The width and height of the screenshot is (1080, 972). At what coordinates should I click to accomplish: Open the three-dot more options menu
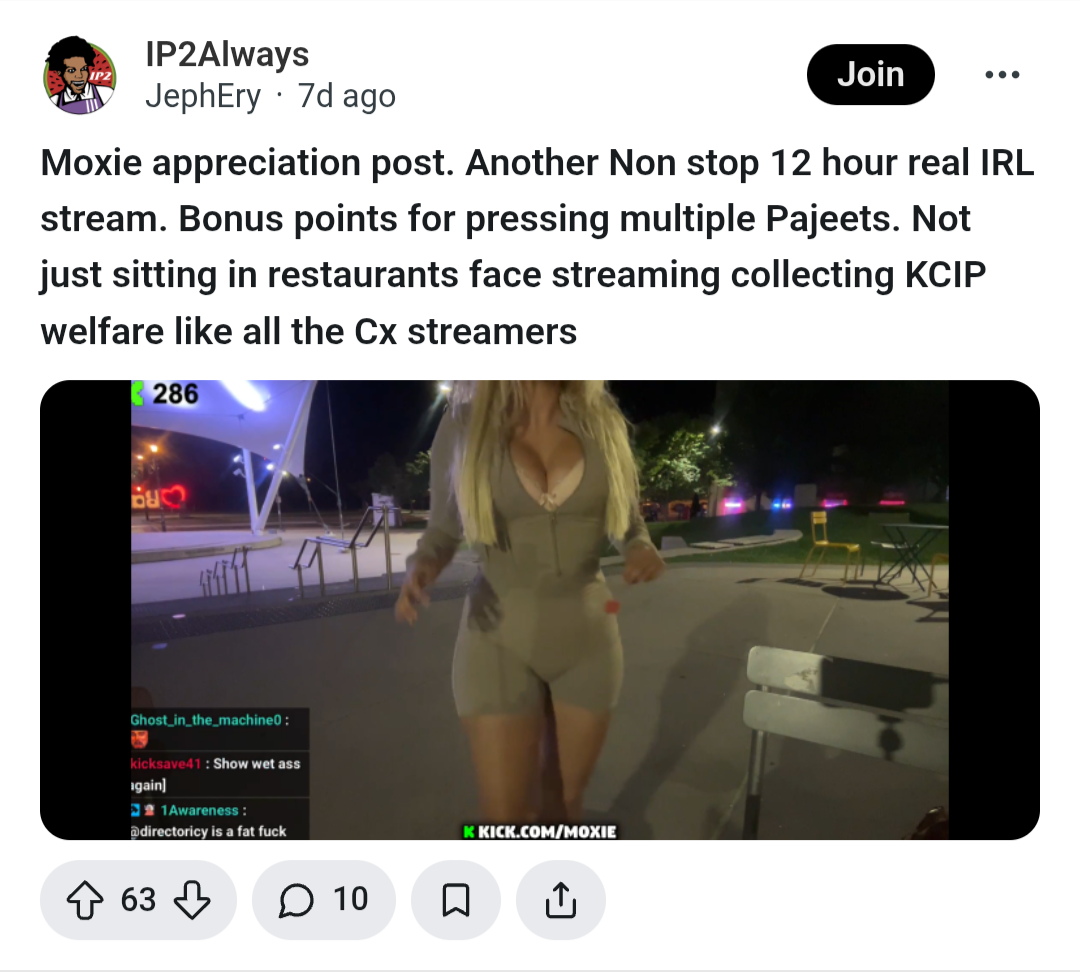pyautogui.click(x=1002, y=74)
